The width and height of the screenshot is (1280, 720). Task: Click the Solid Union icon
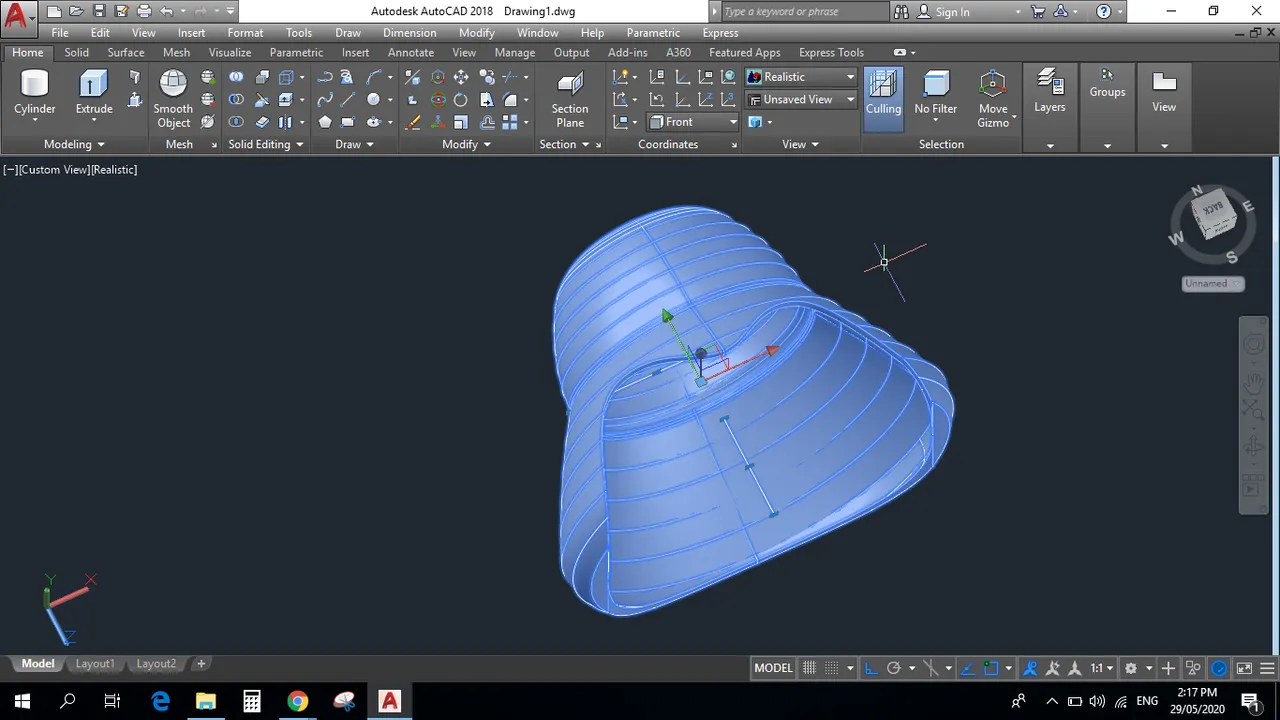(236, 77)
